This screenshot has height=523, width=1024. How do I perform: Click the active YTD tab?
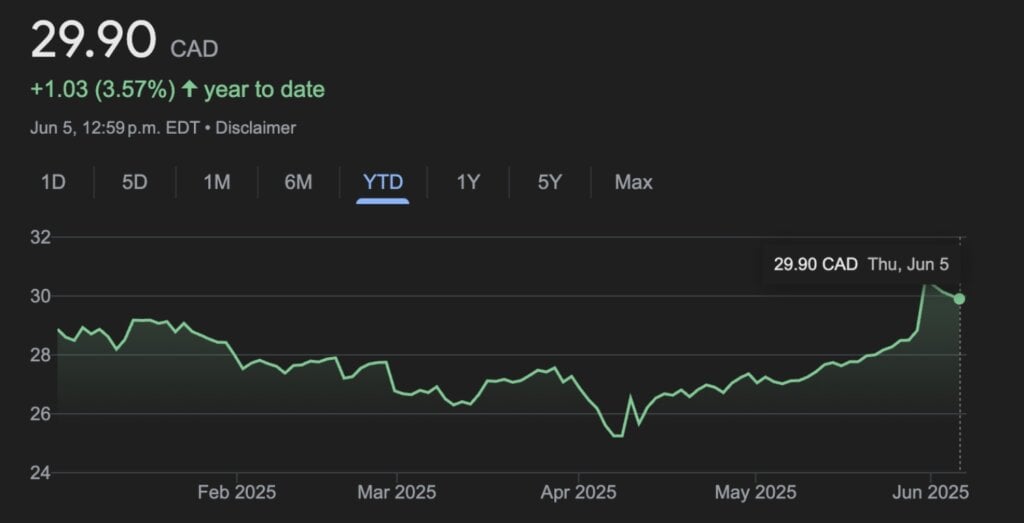pyautogui.click(x=383, y=182)
